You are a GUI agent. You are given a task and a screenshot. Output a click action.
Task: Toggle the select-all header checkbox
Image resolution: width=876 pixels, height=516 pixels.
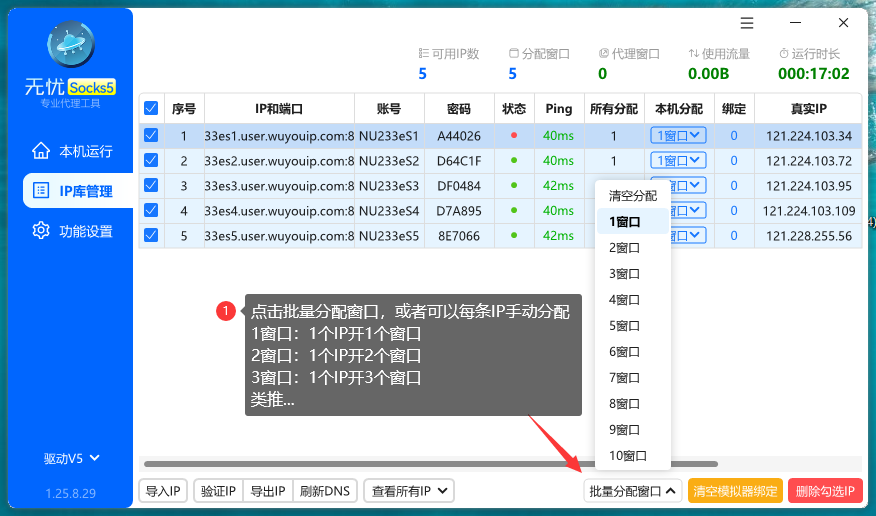tap(151, 108)
